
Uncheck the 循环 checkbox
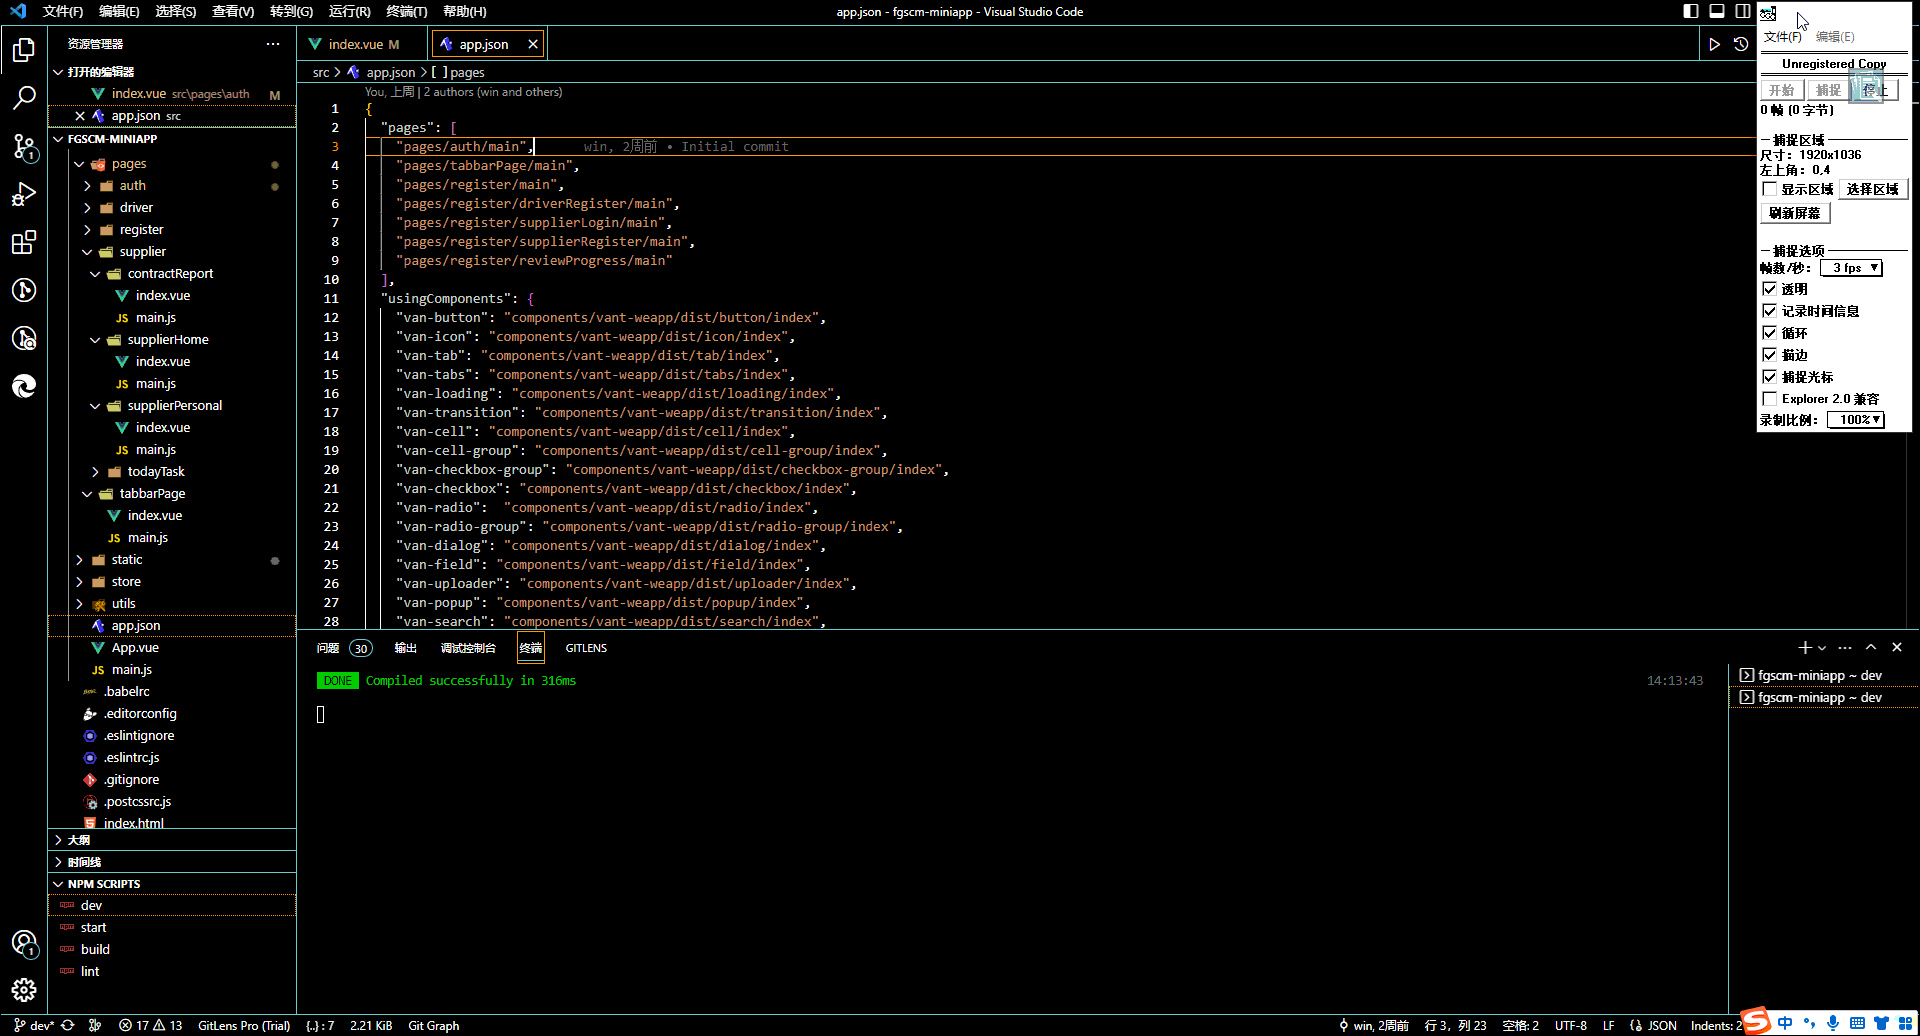(1770, 333)
